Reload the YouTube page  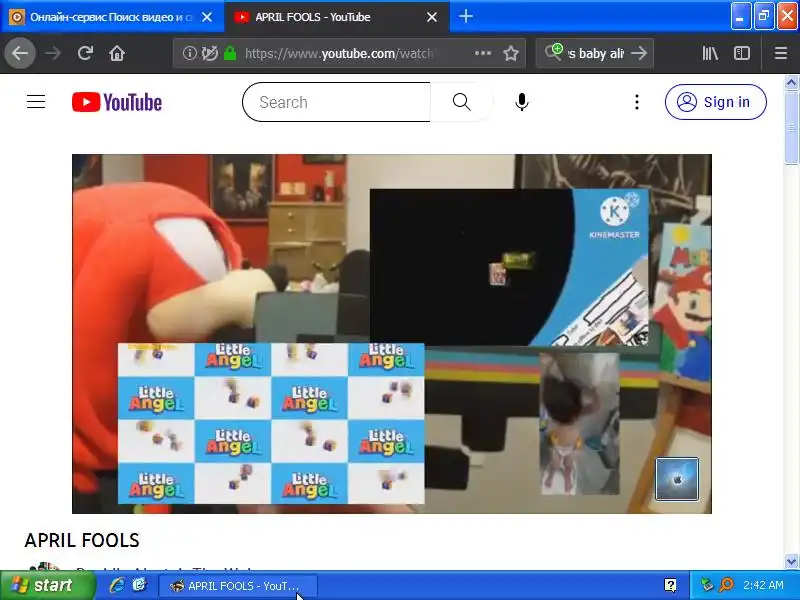pos(85,53)
